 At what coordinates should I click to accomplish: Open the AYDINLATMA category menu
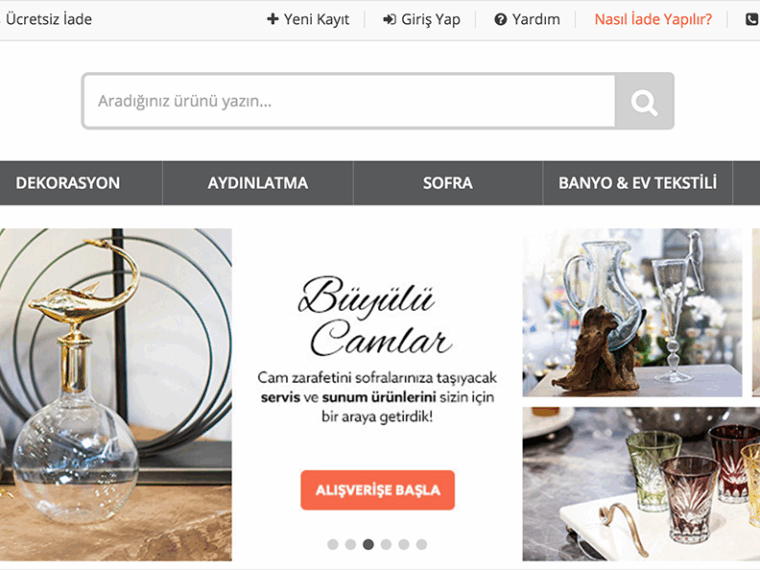[258, 183]
